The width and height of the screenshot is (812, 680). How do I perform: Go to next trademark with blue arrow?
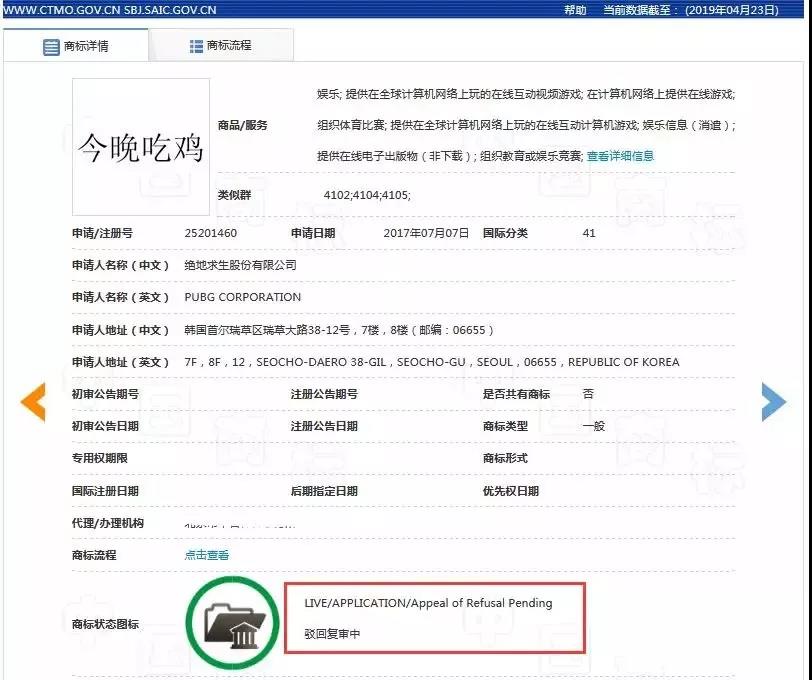coord(774,401)
